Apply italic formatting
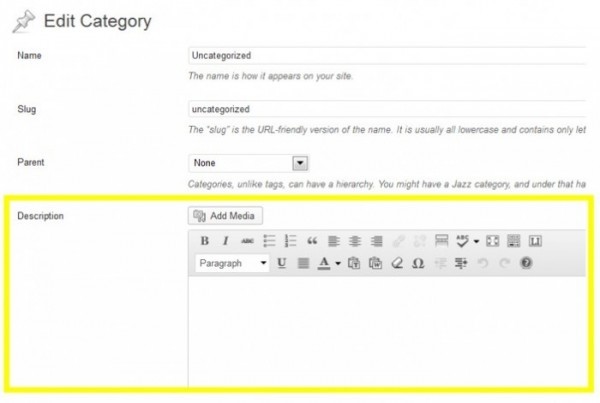The image size is (600, 403). pyautogui.click(x=225, y=241)
